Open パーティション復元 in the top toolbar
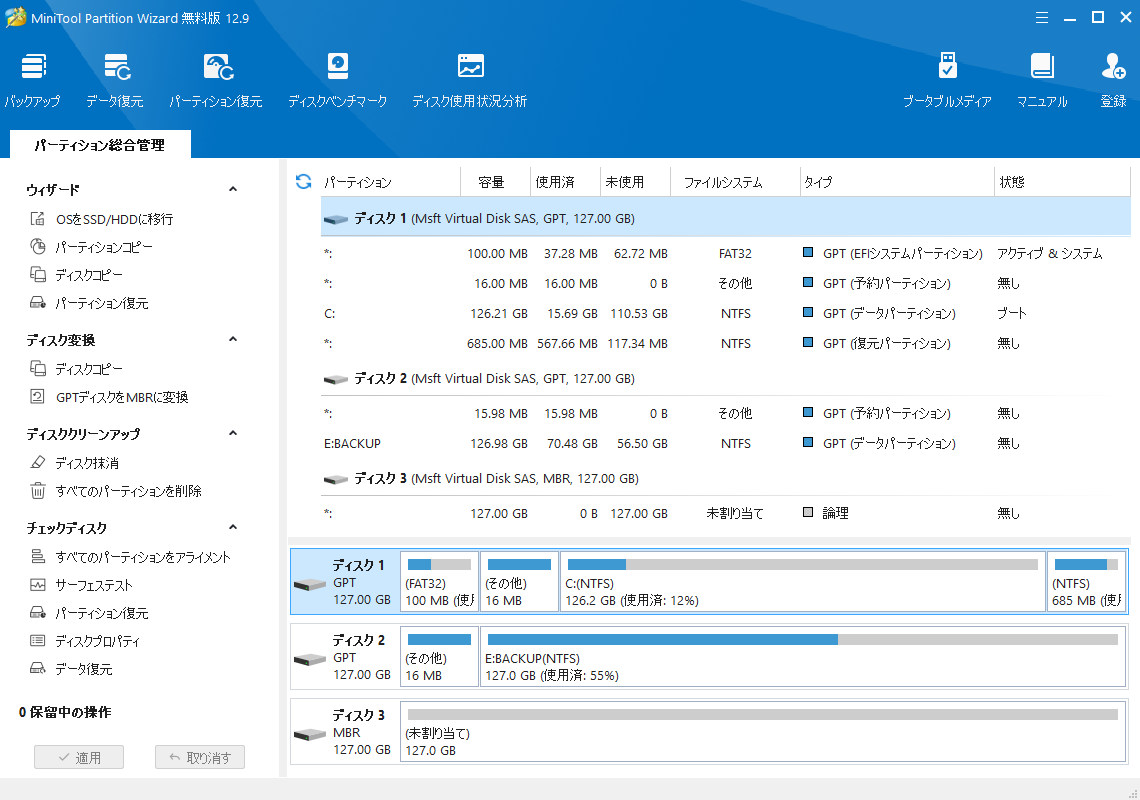This screenshot has height=800, width=1140. [x=216, y=80]
